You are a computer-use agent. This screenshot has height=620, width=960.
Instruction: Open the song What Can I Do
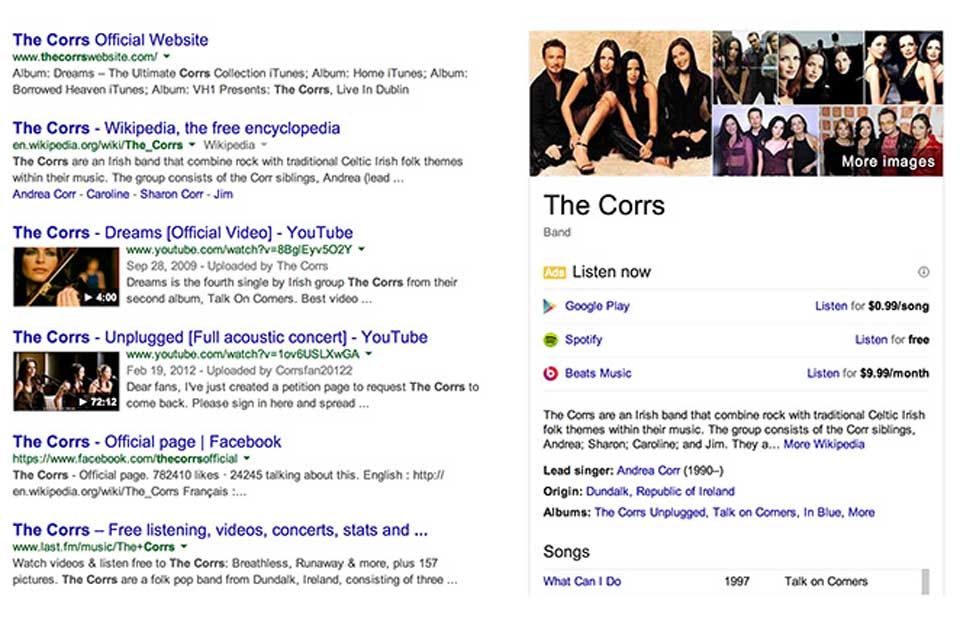pos(582,581)
